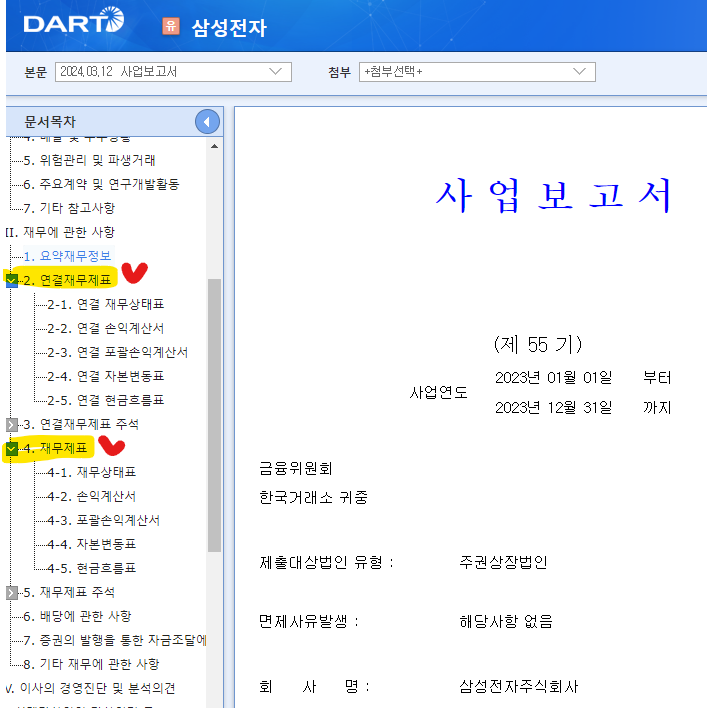Open 4-5. 현금흐름표
Viewport: 707px width, 708px height.
click(92, 568)
